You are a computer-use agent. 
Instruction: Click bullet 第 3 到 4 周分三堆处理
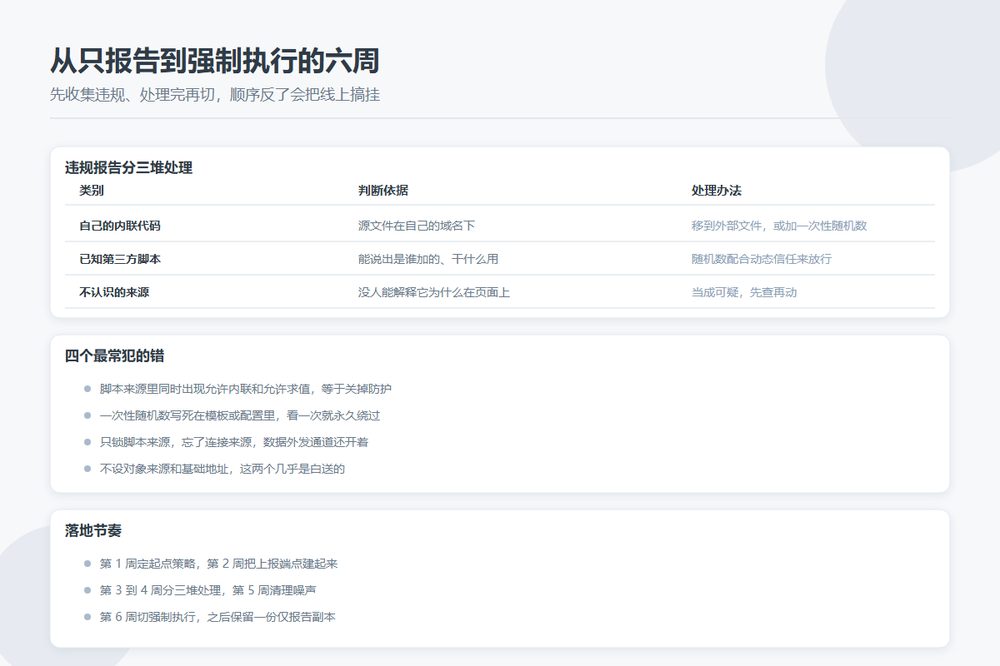(x=208, y=590)
